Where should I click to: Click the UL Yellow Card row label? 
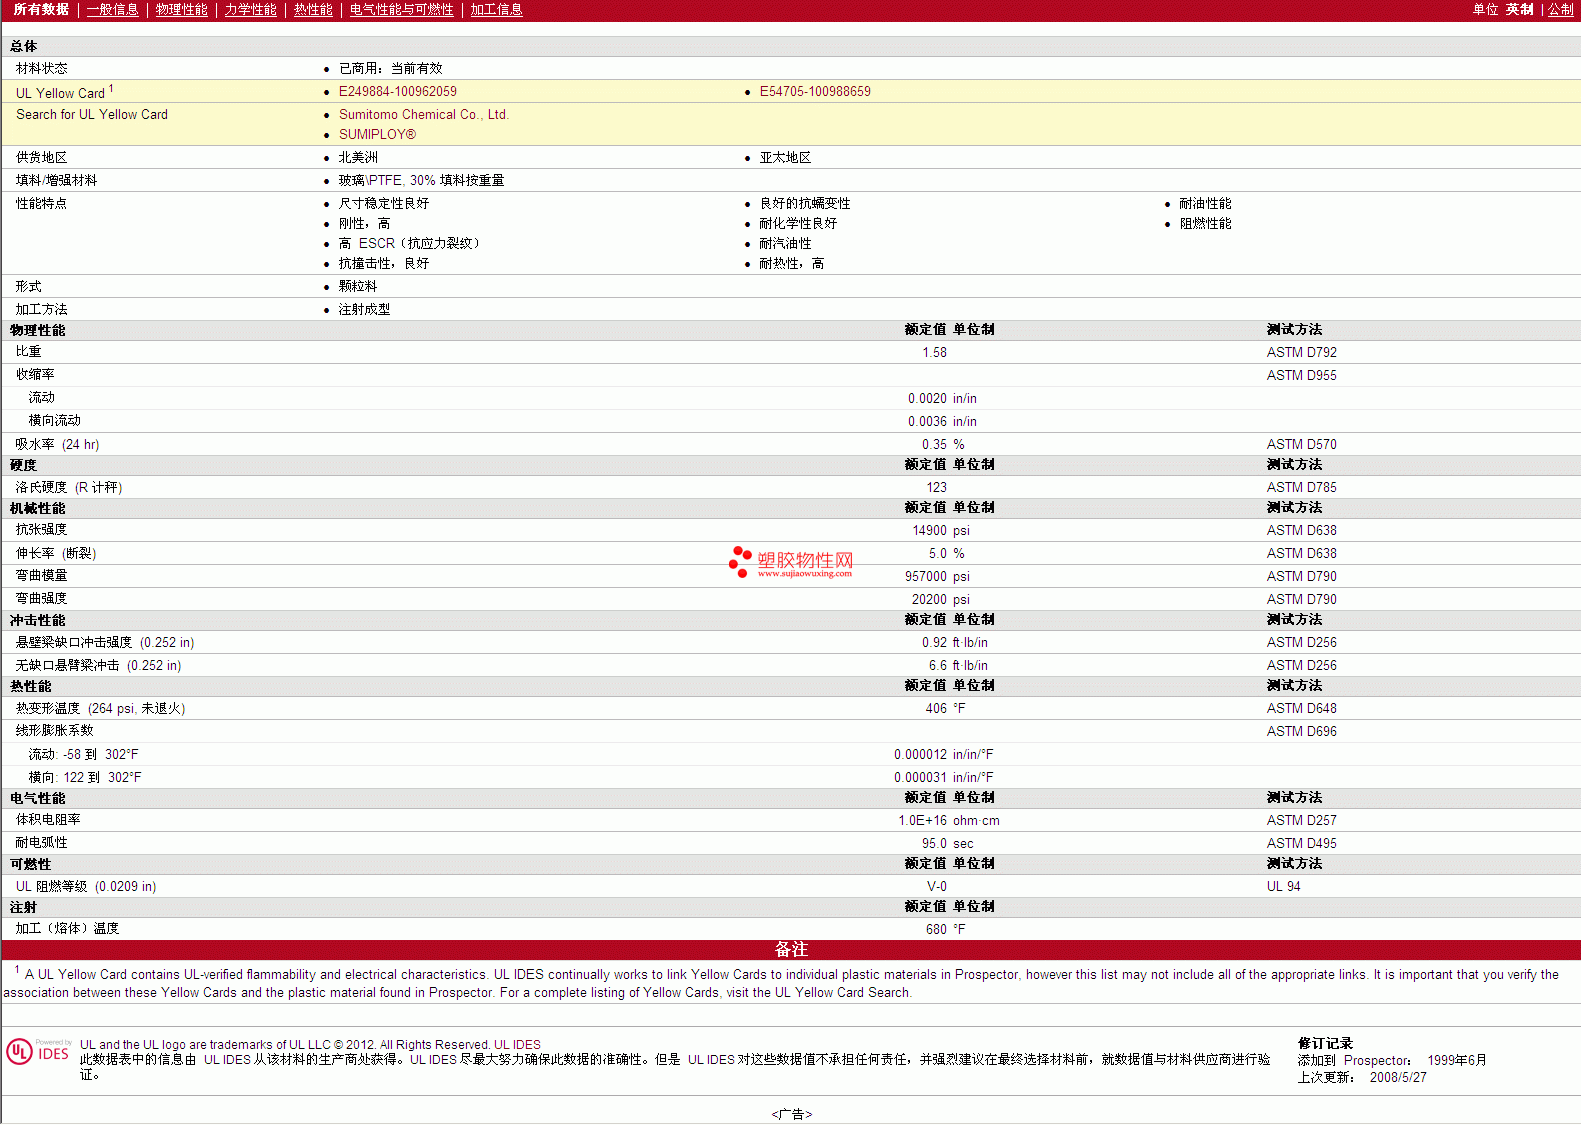(60, 93)
